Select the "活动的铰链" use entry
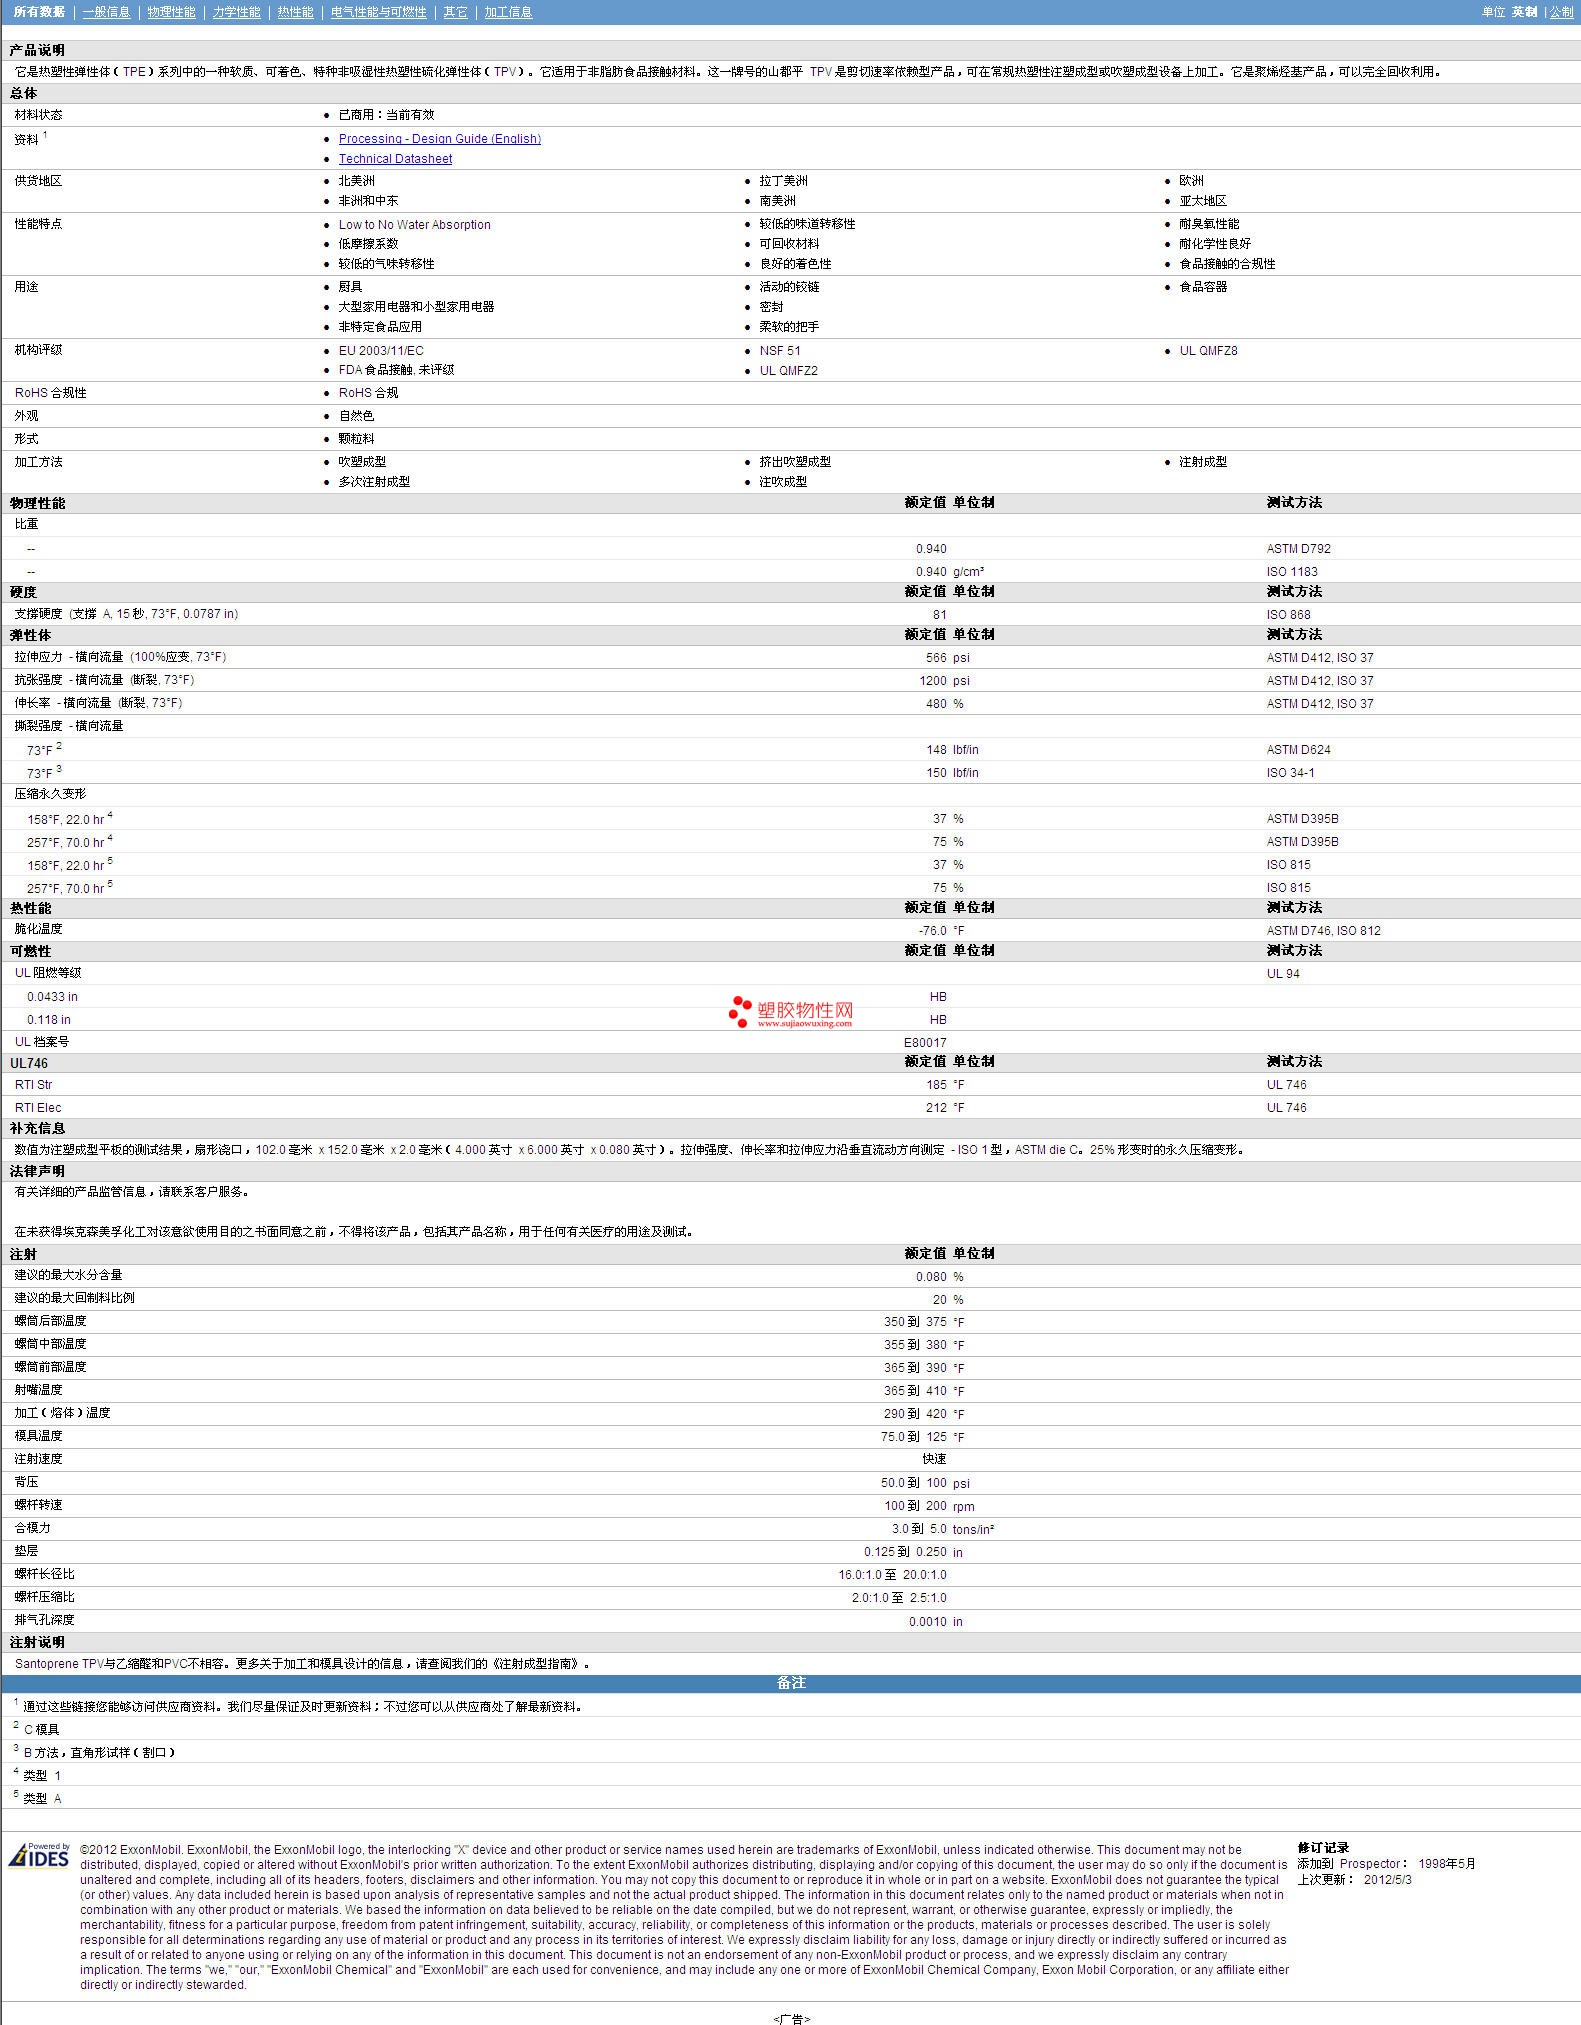This screenshot has width=1581, height=2025. 789,287
